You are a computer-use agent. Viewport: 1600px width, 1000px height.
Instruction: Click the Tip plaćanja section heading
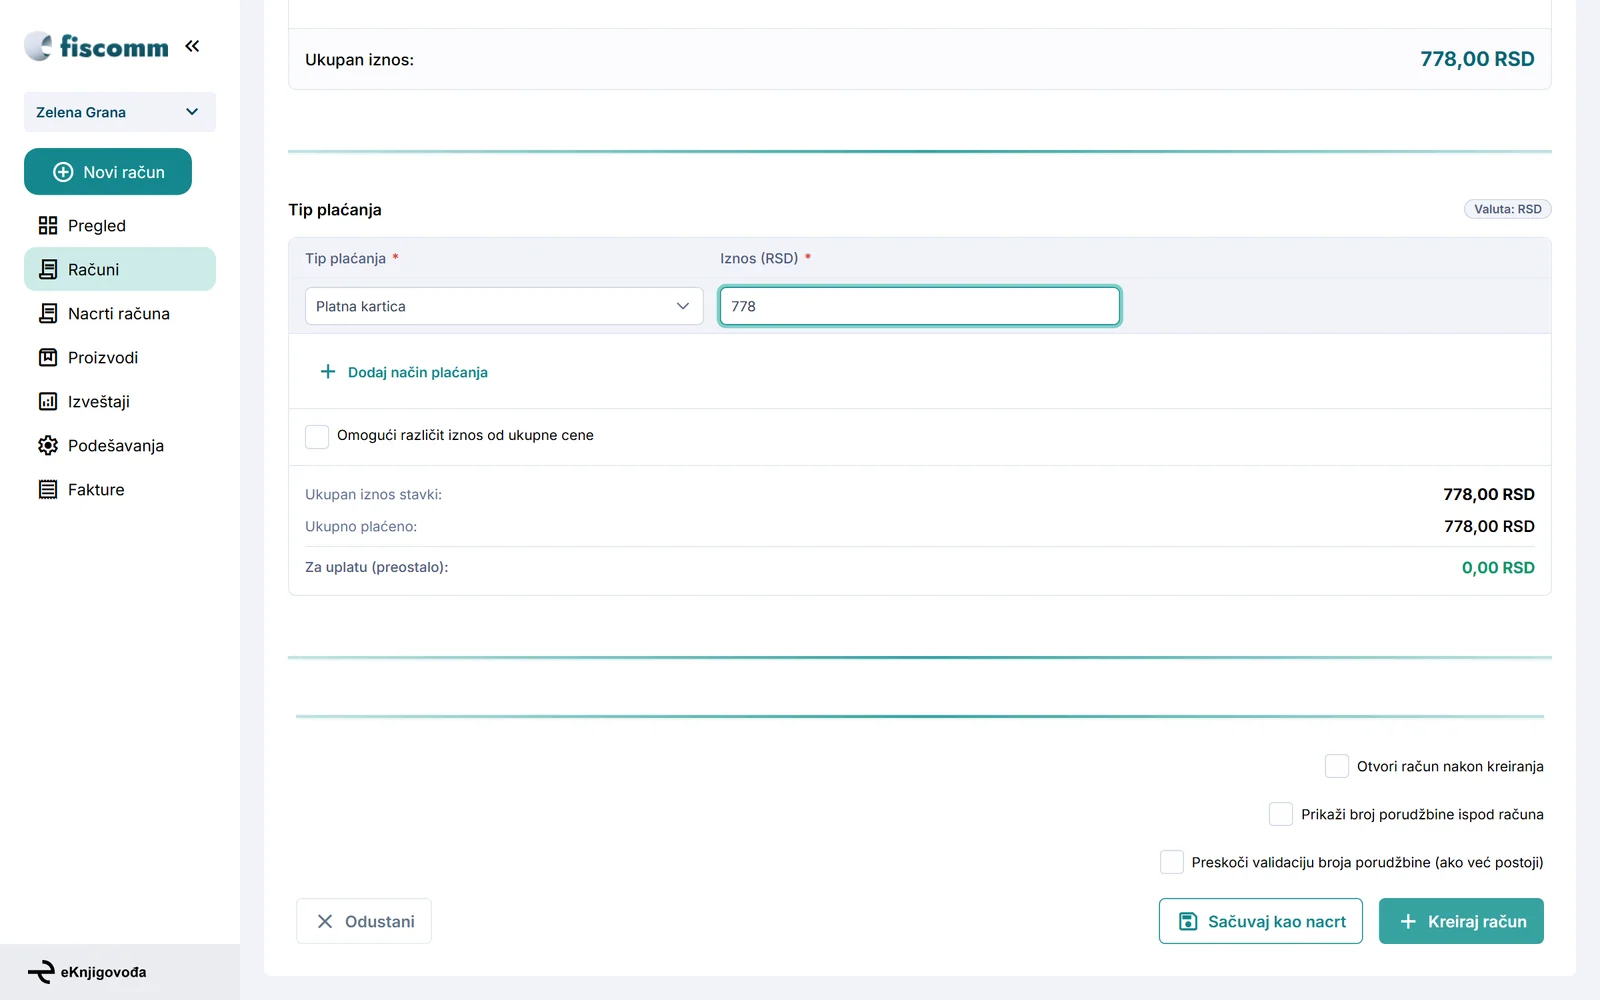coord(335,210)
